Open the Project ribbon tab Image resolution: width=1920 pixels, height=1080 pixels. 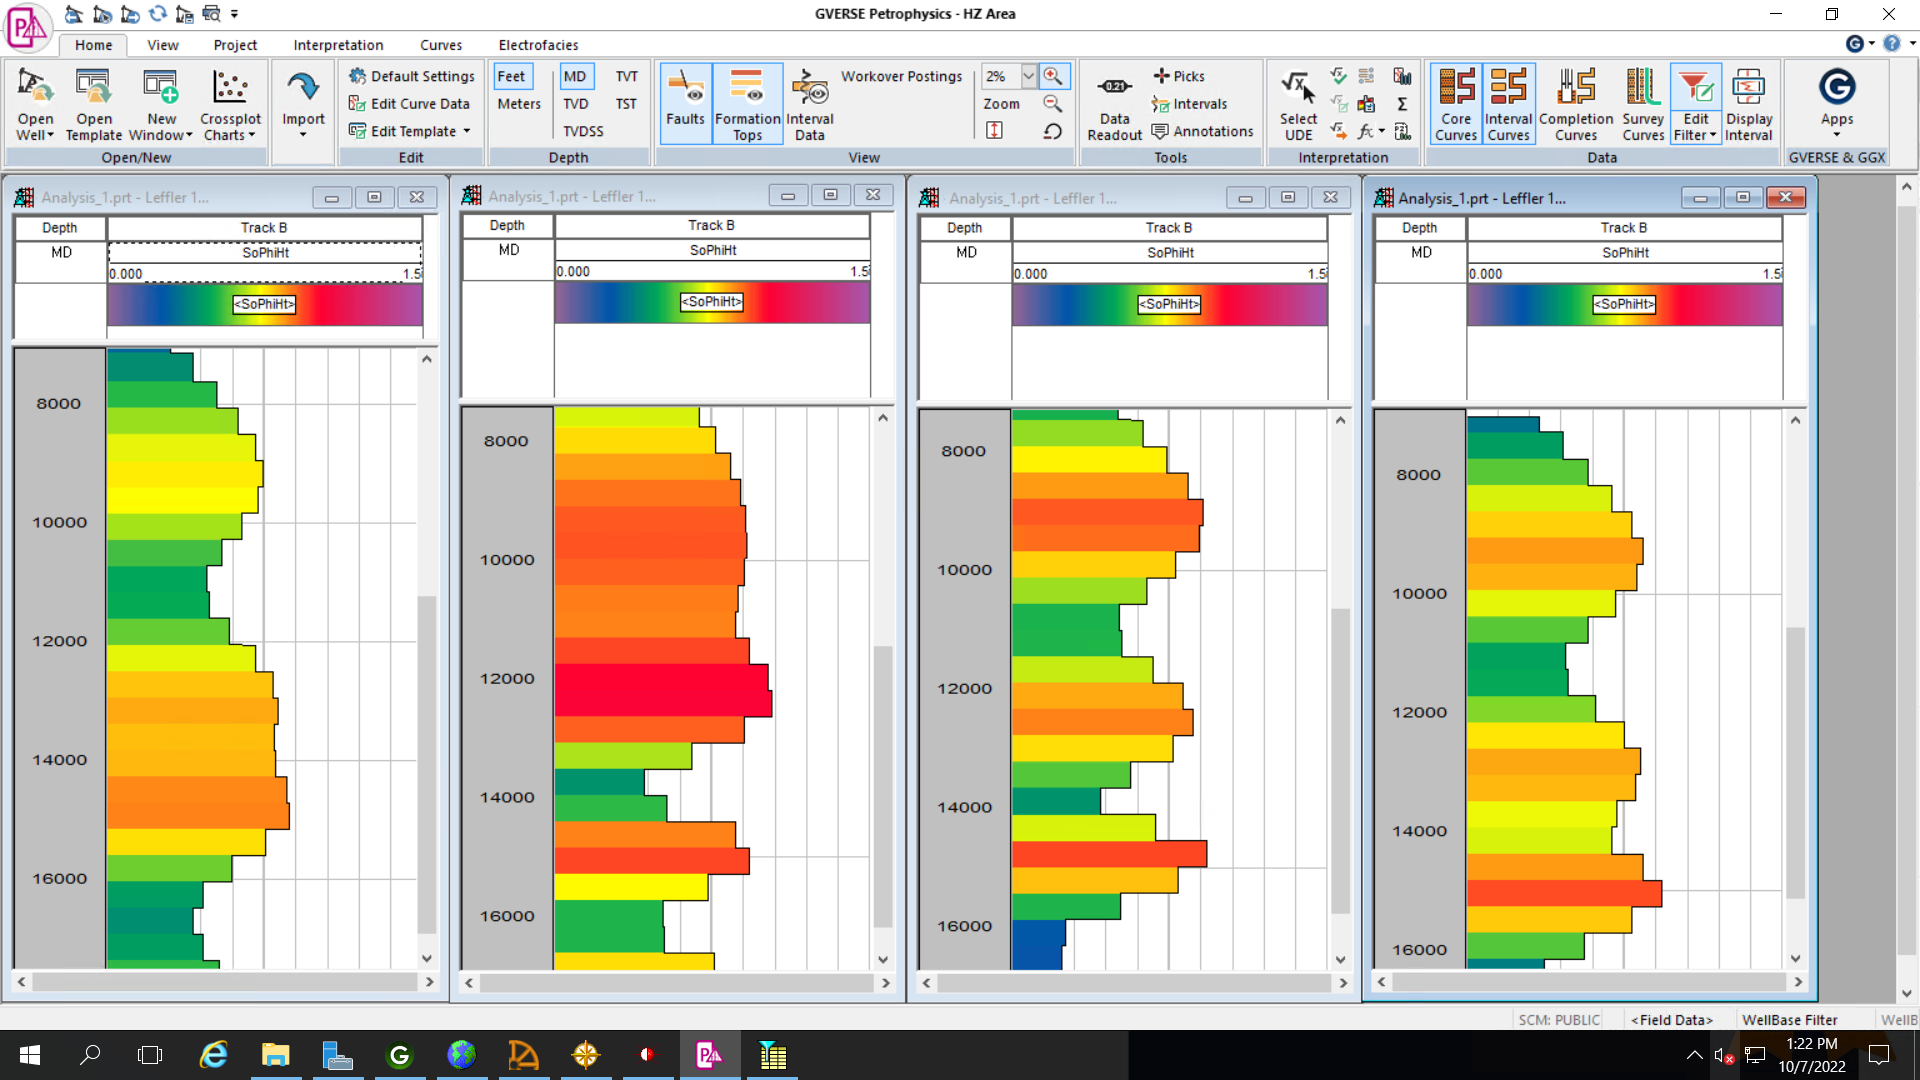click(x=235, y=45)
